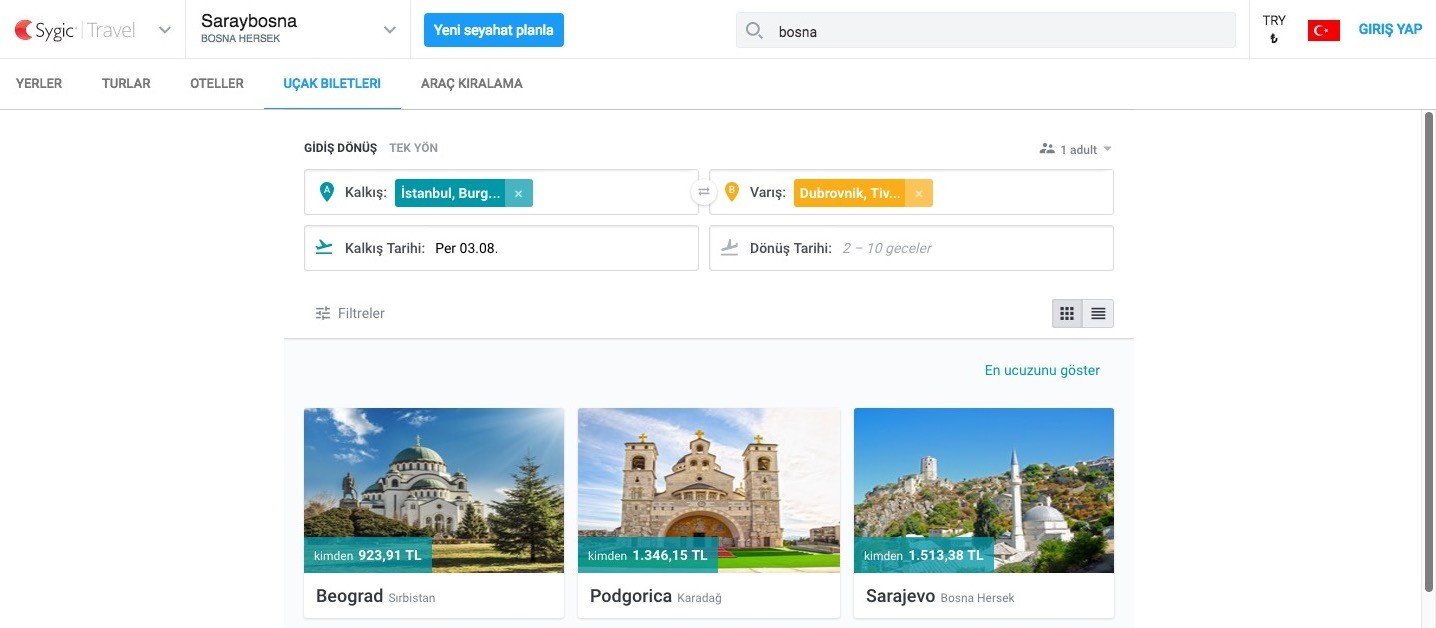Click the TRY currency selector
1436x628 pixels.
1274,30
